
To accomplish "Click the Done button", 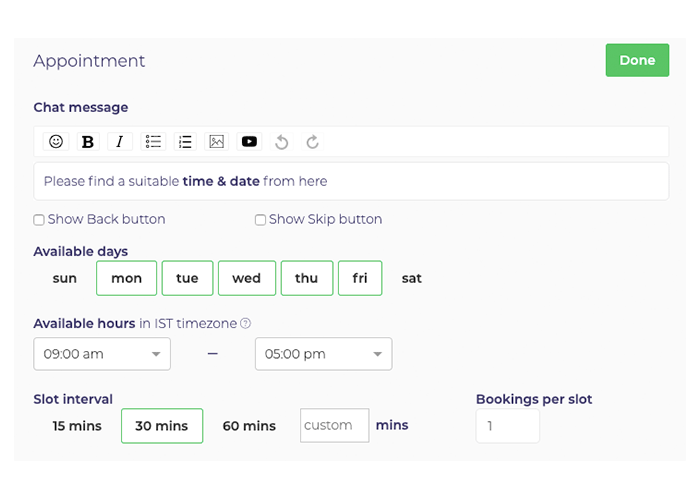I will [637, 60].
